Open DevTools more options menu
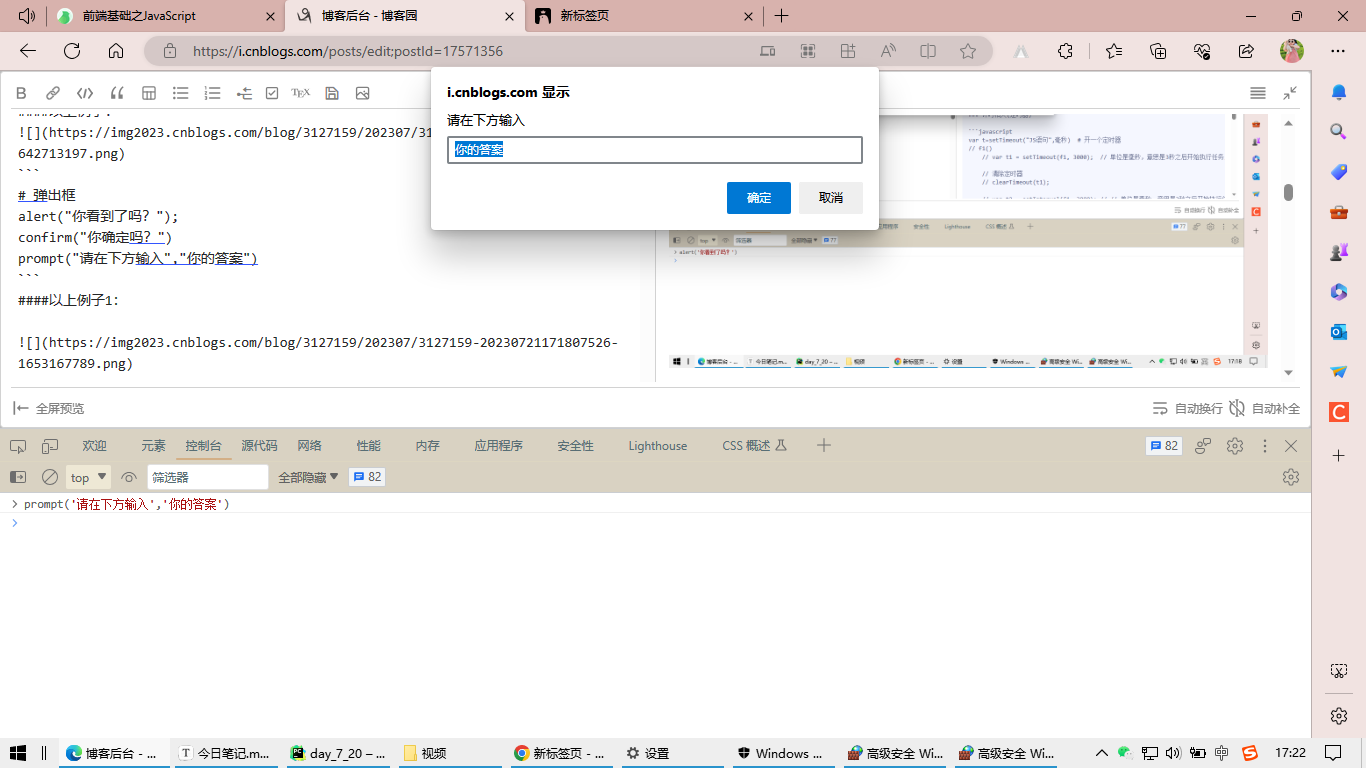1366x768 pixels. [1265, 446]
